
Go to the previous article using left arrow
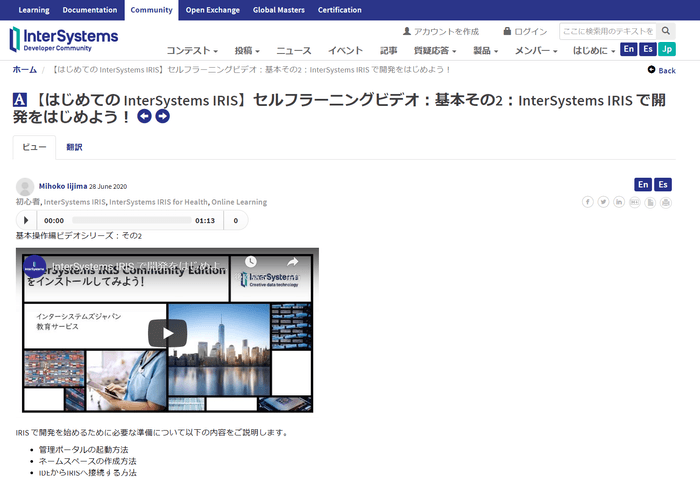145,117
